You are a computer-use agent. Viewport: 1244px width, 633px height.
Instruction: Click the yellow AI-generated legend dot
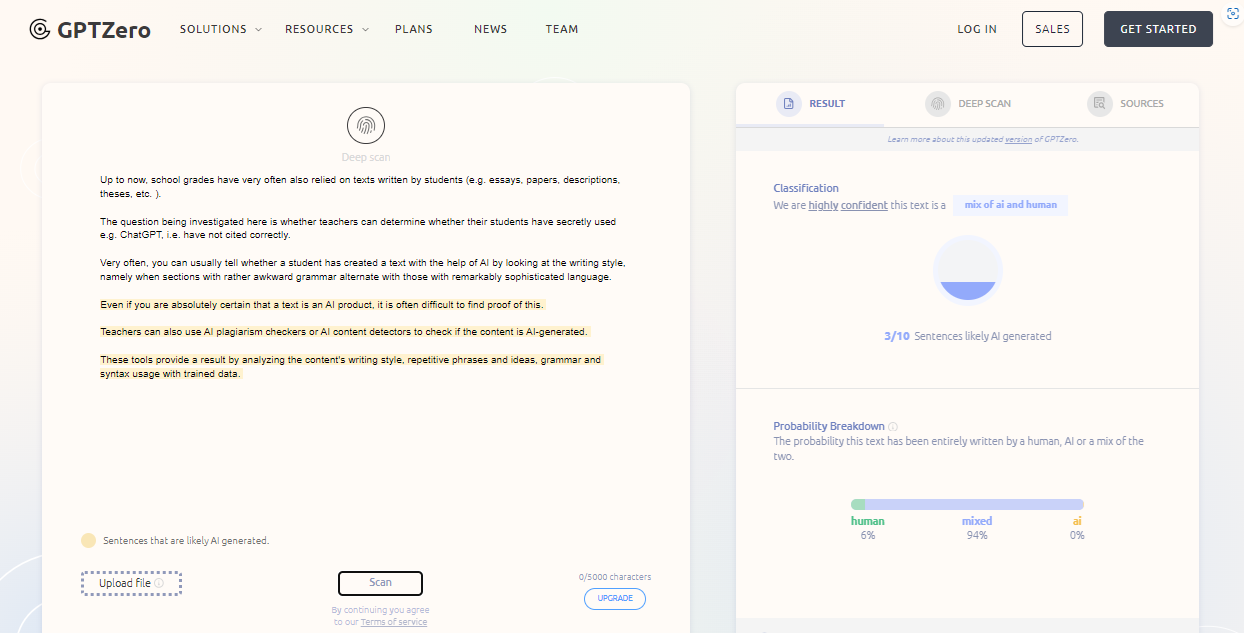88,540
